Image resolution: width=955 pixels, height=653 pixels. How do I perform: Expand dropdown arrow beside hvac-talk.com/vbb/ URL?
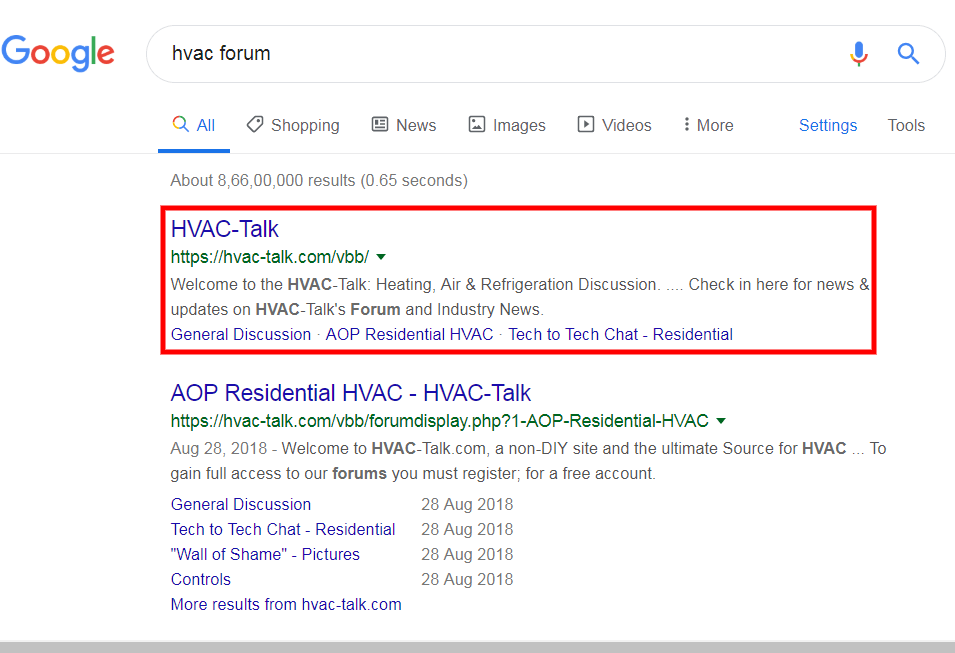381,257
